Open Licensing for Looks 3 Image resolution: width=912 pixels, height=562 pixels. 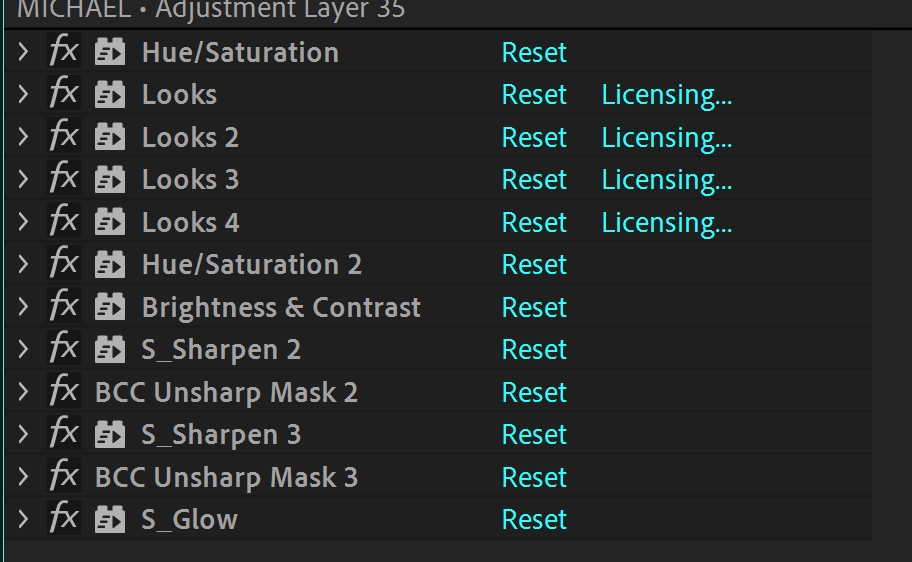[x=667, y=180]
